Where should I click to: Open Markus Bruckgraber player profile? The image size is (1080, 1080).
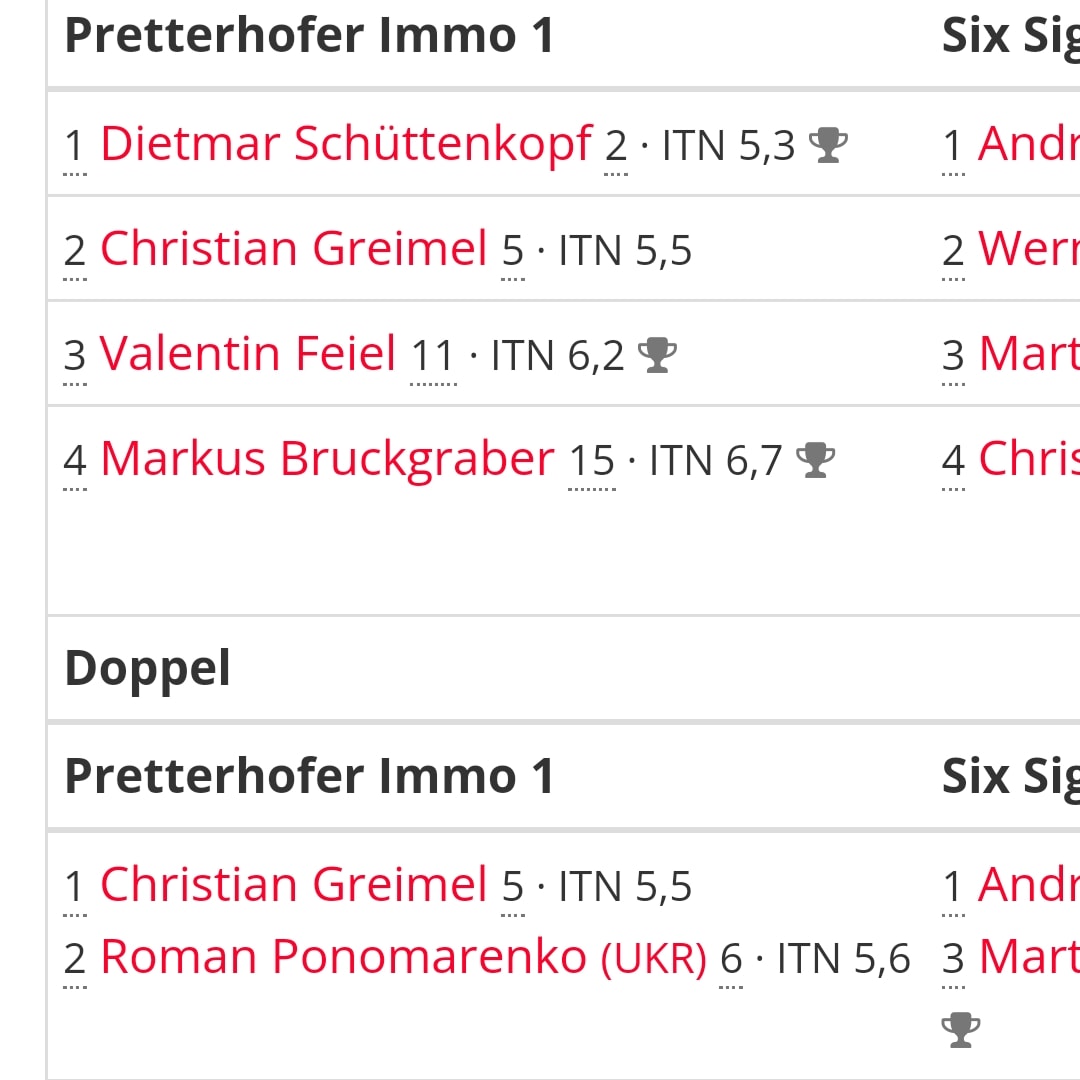click(x=328, y=459)
